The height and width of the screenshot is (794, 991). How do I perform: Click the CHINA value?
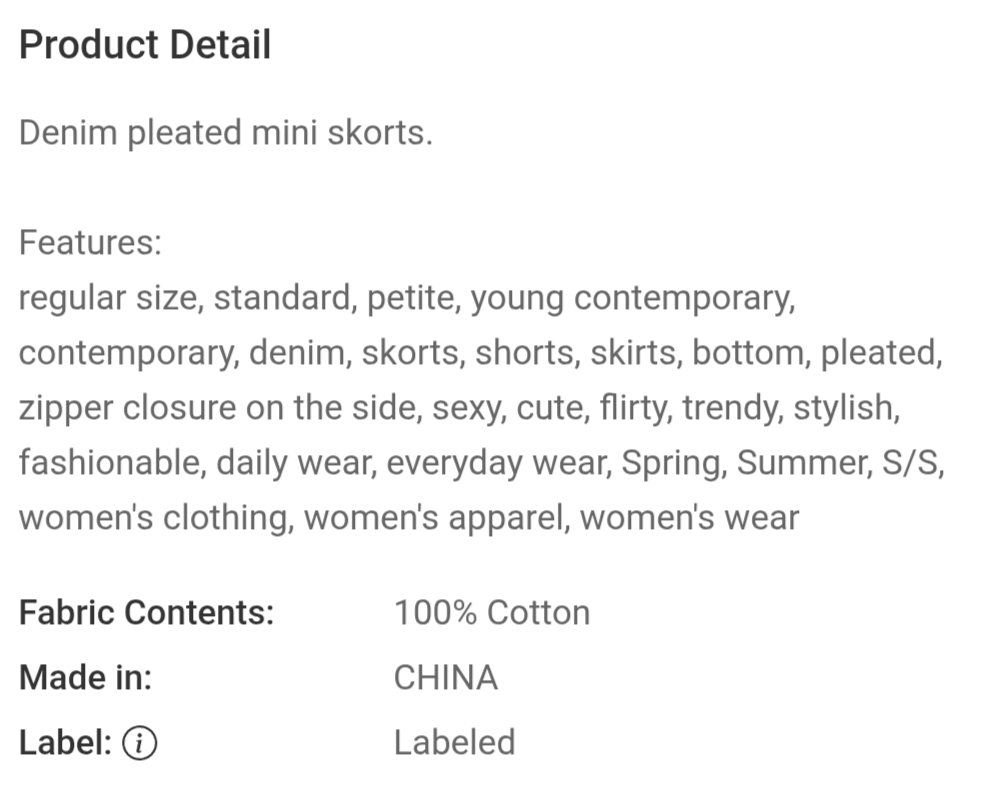tap(446, 678)
